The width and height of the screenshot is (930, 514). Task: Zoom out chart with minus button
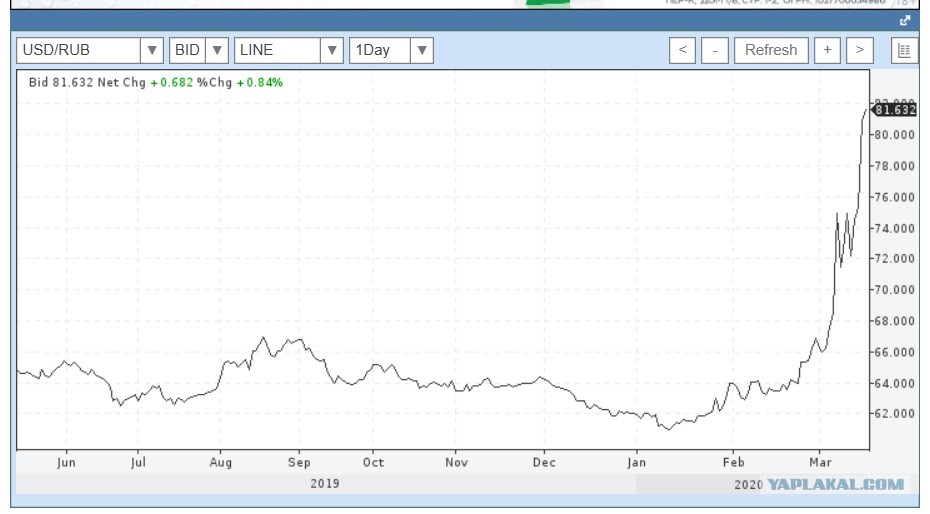715,50
